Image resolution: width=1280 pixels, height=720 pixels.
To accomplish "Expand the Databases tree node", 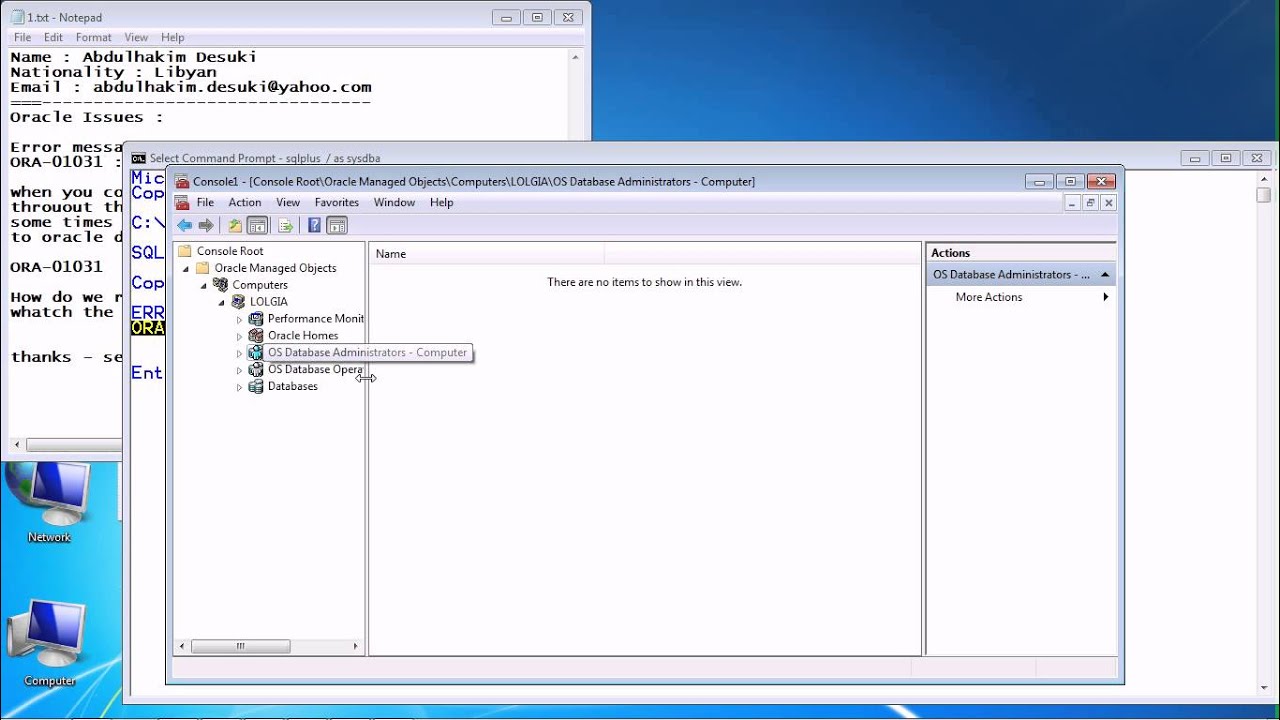I will pyautogui.click(x=240, y=387).
